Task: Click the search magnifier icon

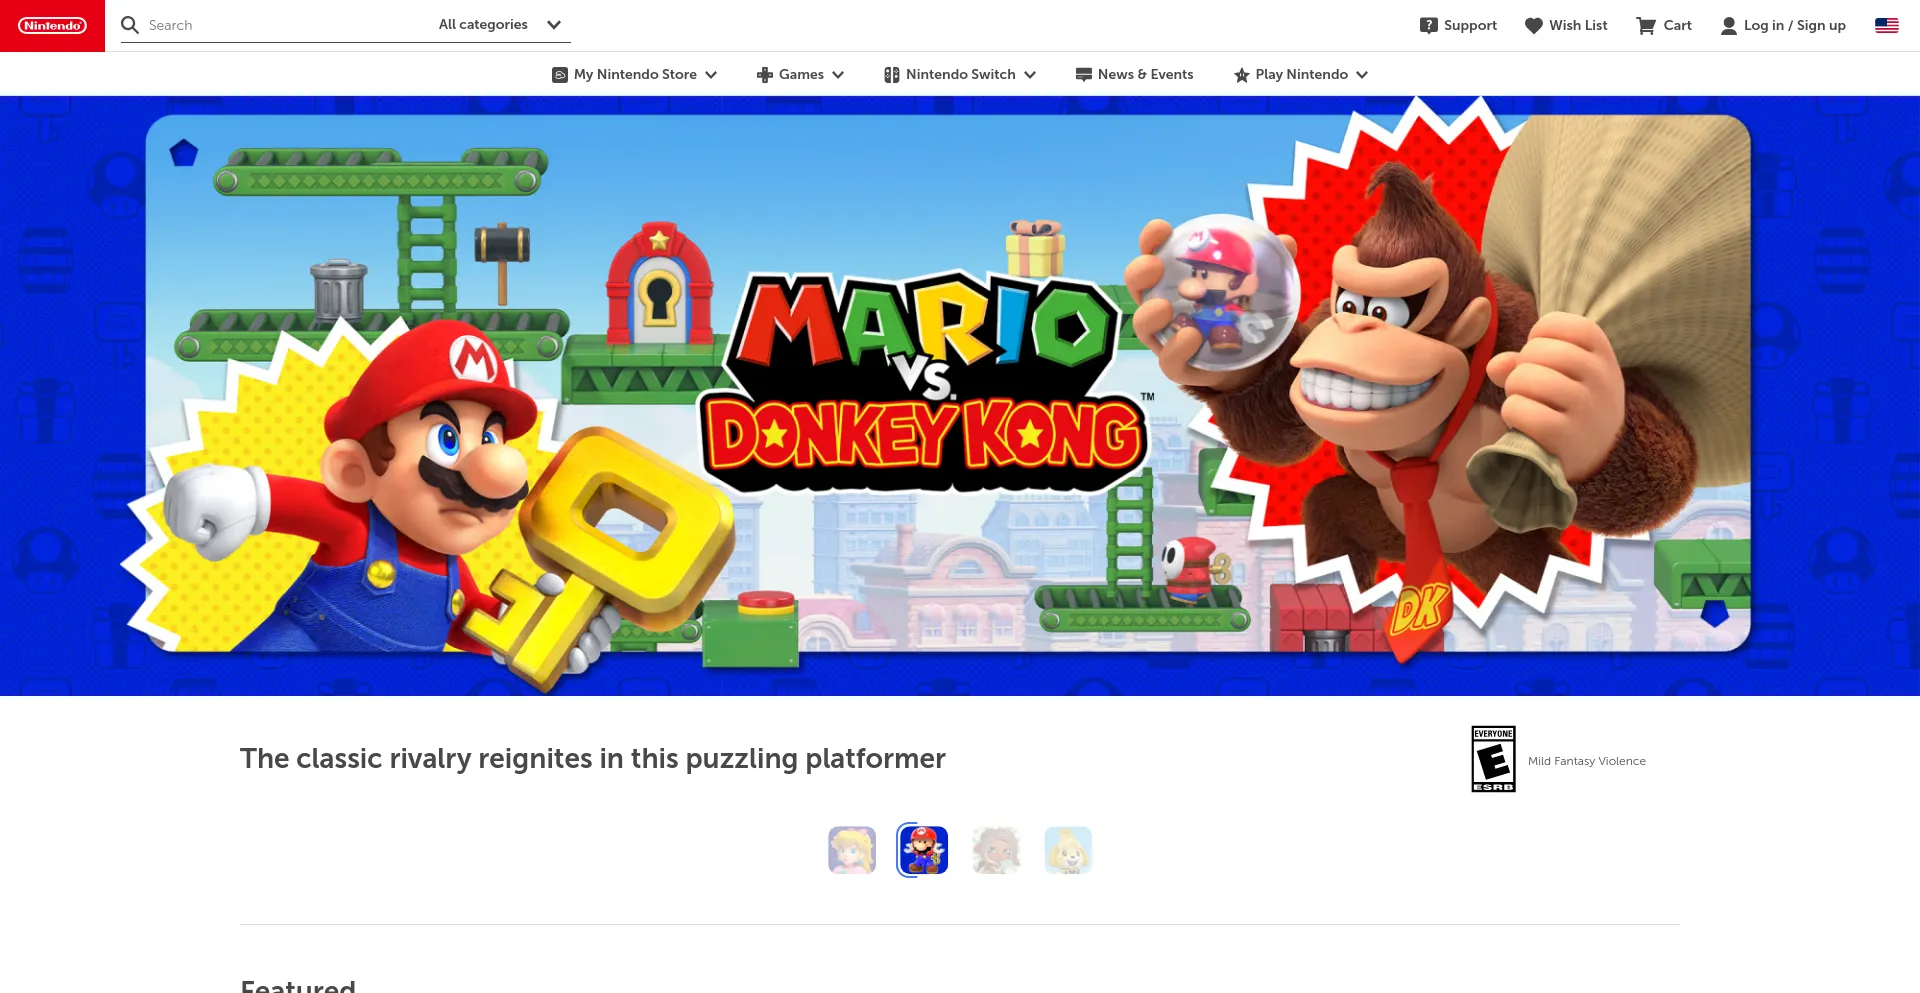Action: coord(130,25)
